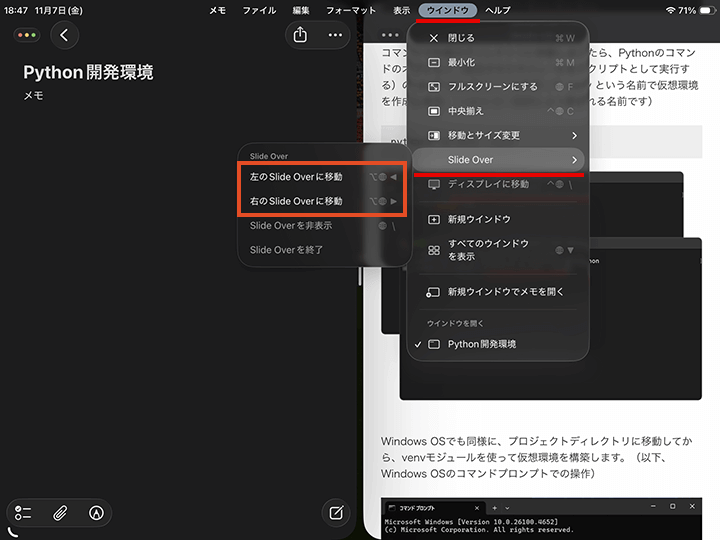Click the Wi-Fi status icon
The image size is (720, 540).
[670, 10]
